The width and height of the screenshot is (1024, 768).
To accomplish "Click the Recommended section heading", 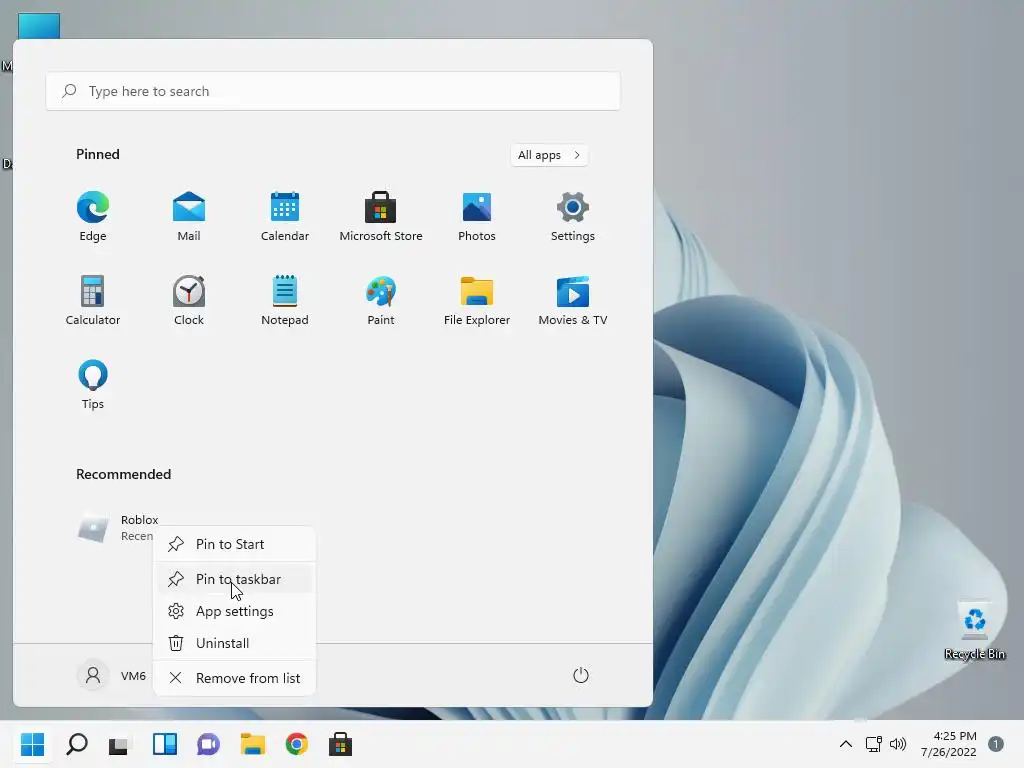I will pyautogui.click(x=123, y=474).
